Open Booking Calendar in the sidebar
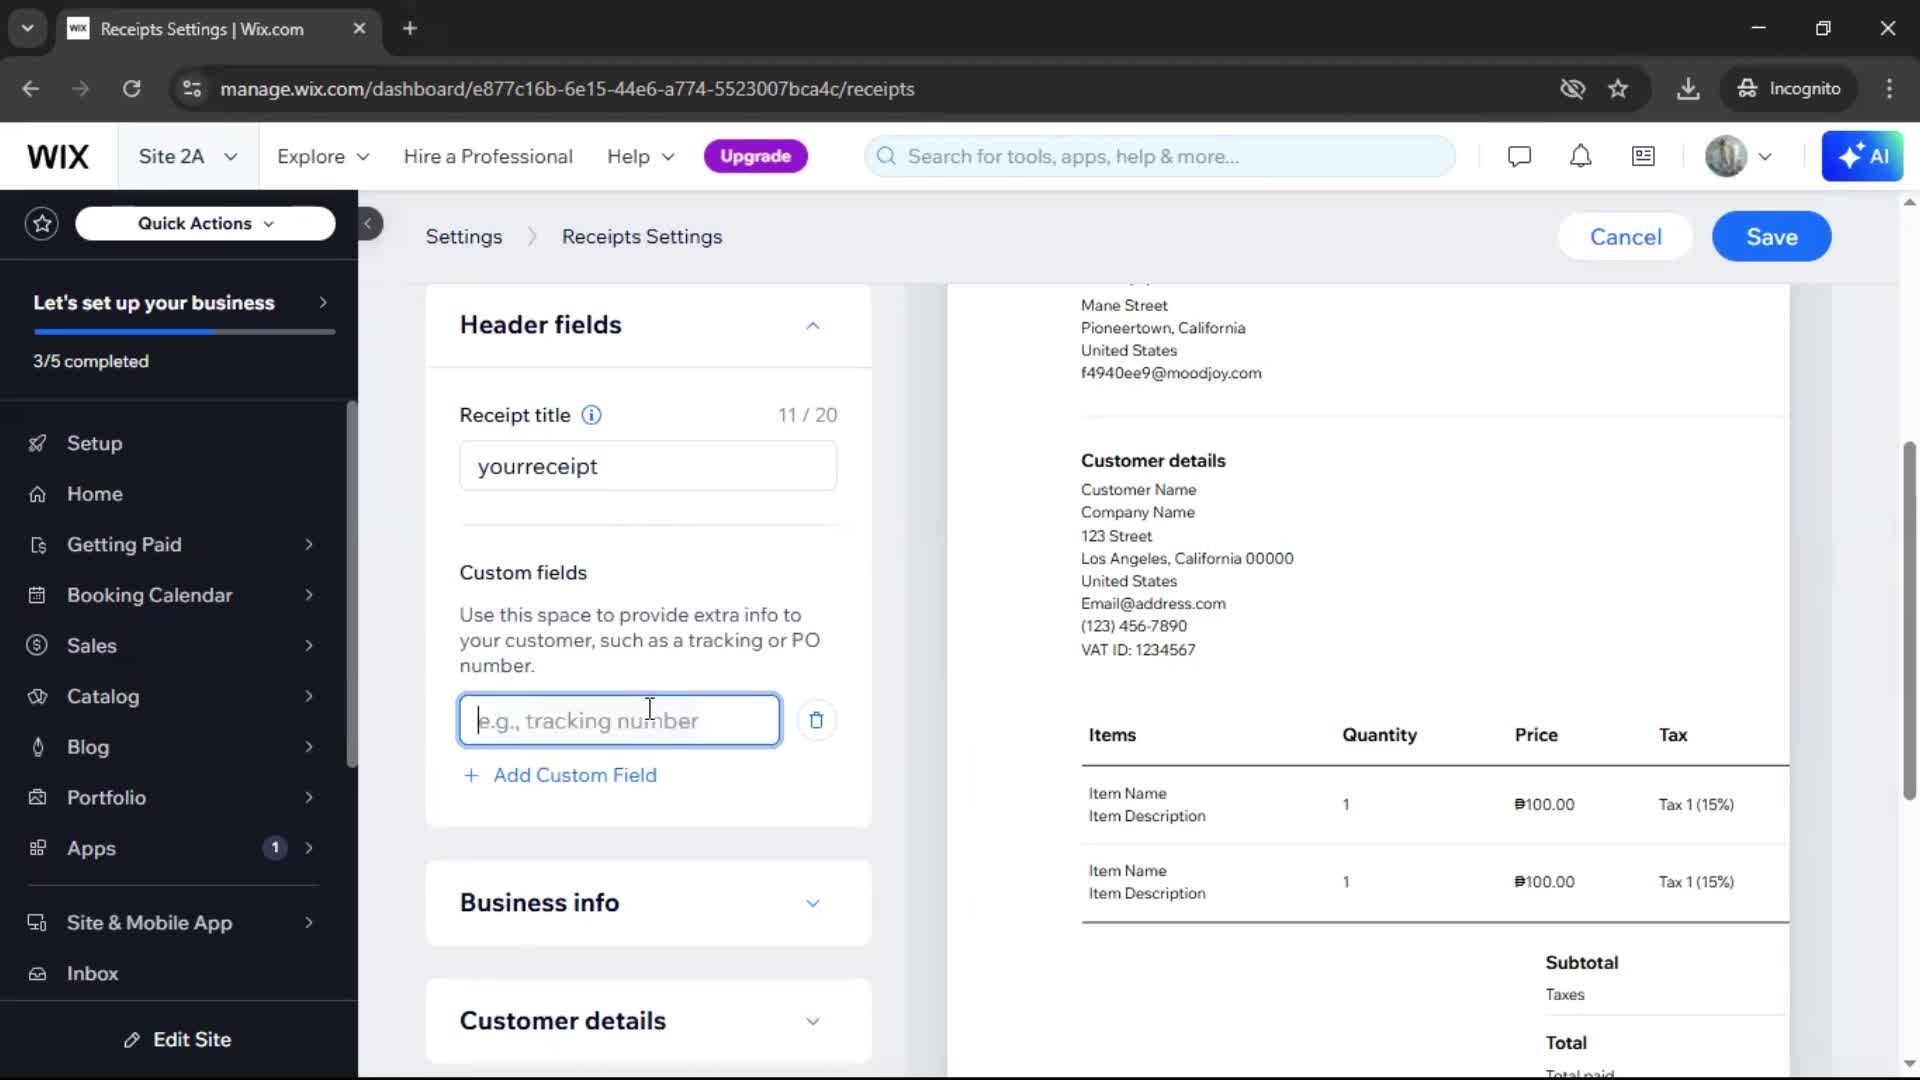 pyautogui.click(x=149, y=595)
